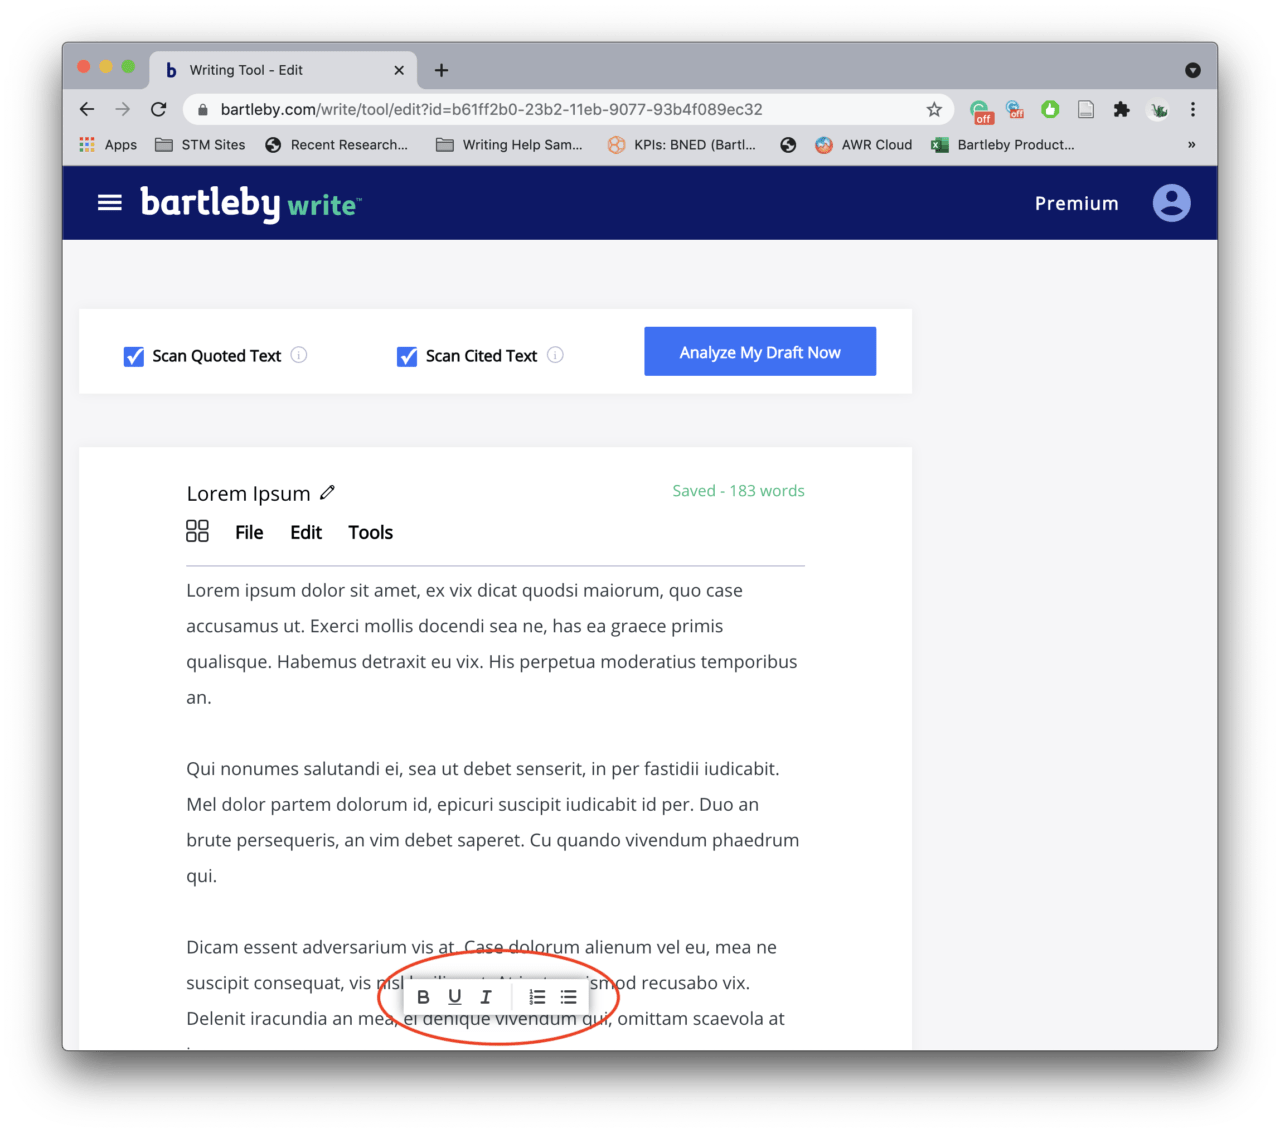Uncheck the Scan Cited Text checkbox

click(406, 356)
